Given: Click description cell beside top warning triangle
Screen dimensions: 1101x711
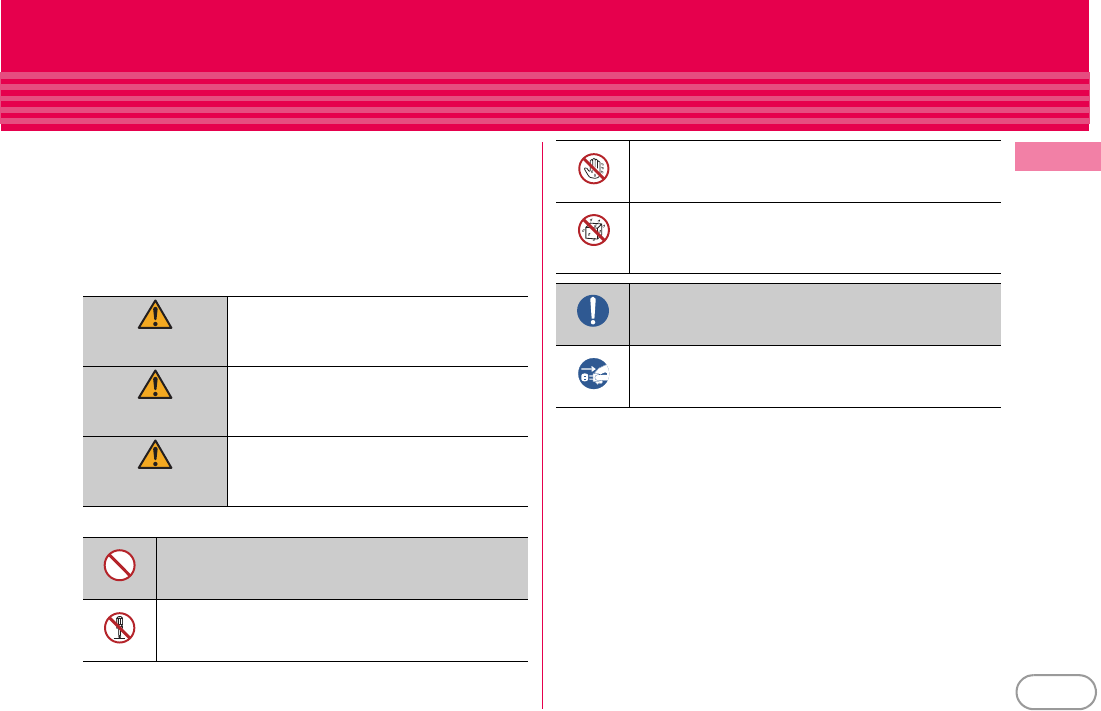Looking at the screenshot, I should tap(377, 331).
